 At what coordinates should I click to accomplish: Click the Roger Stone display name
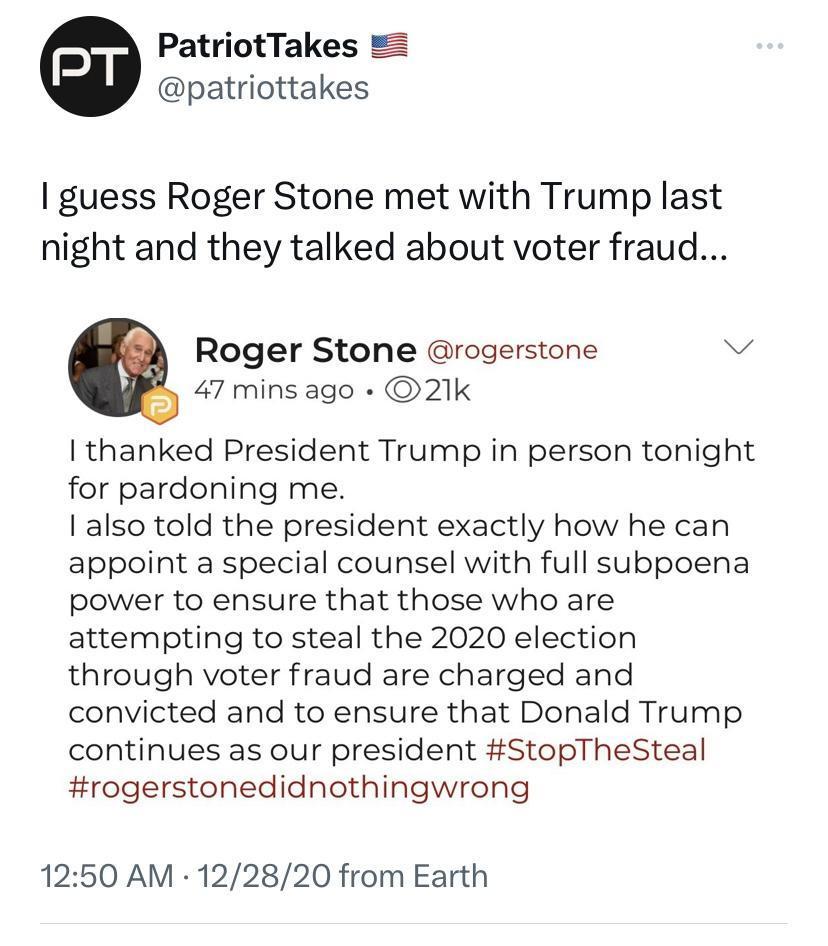click(305, 351)
